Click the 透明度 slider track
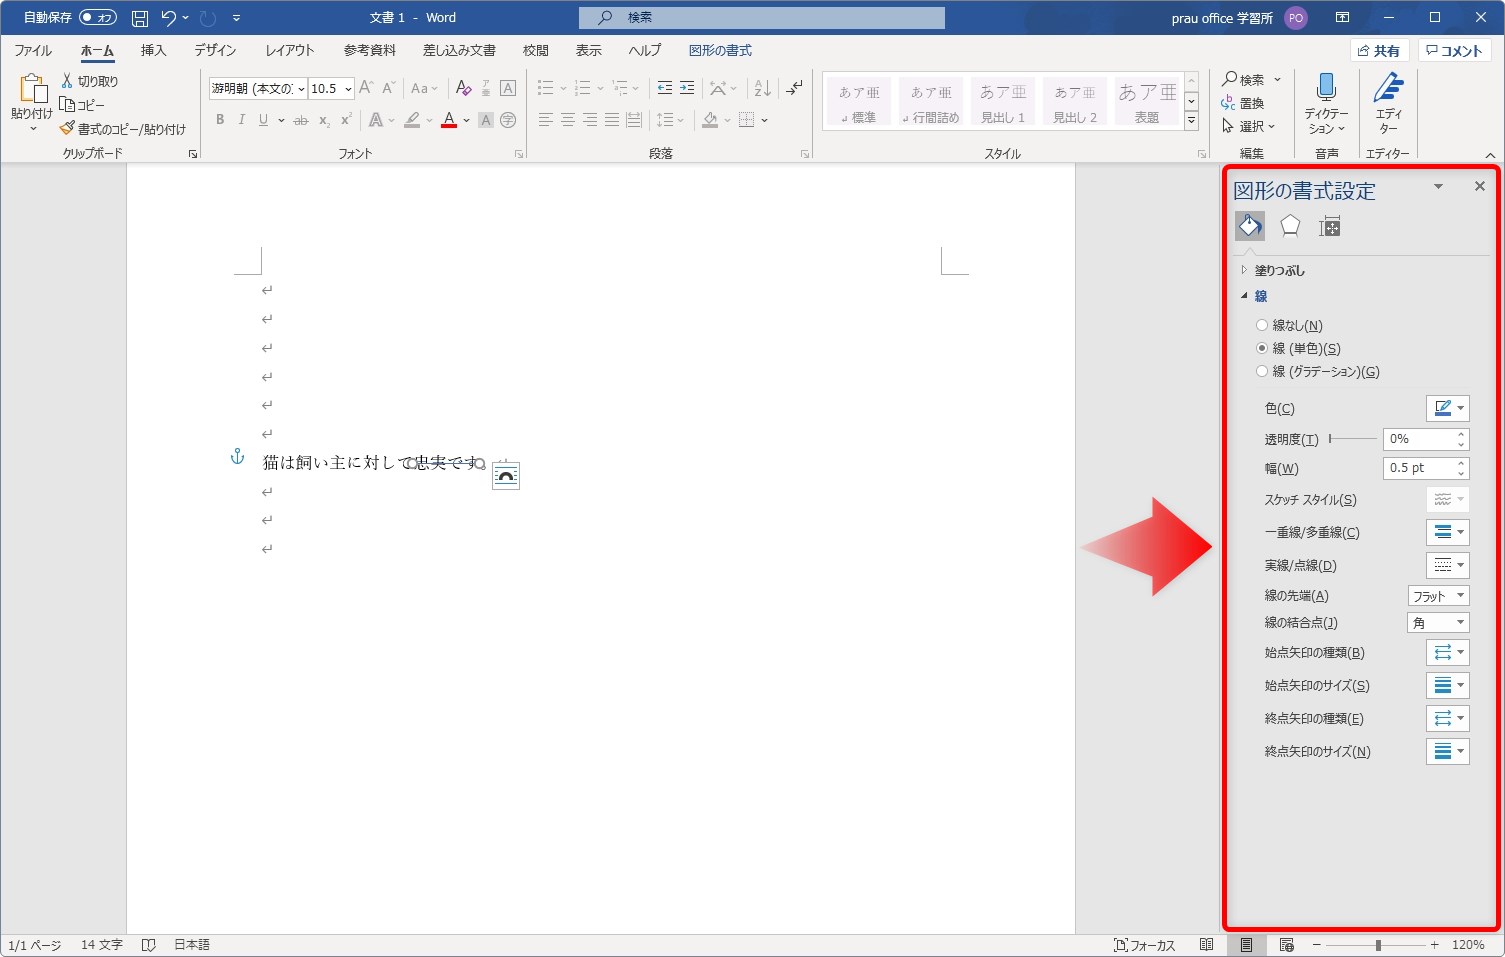 pos(1353,439)
